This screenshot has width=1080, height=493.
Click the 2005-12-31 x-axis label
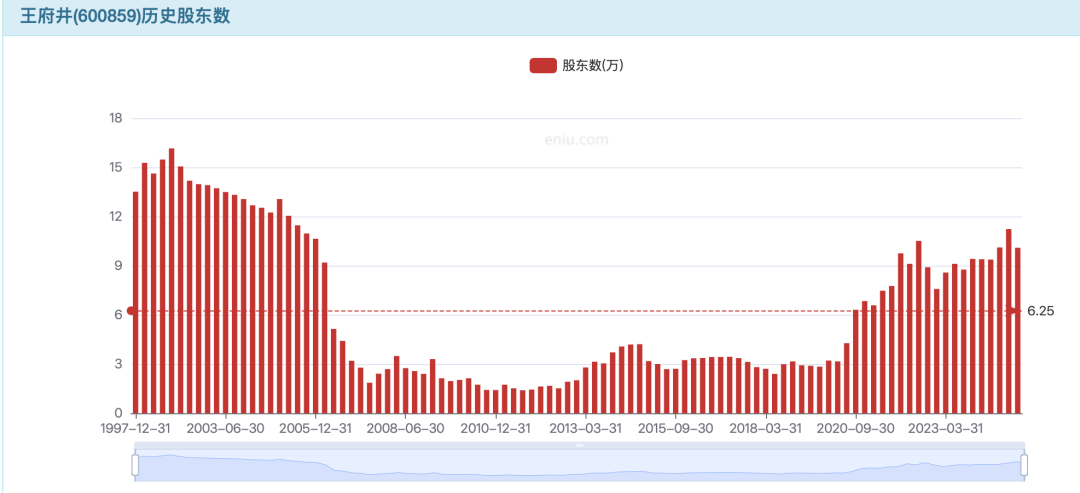315,428
